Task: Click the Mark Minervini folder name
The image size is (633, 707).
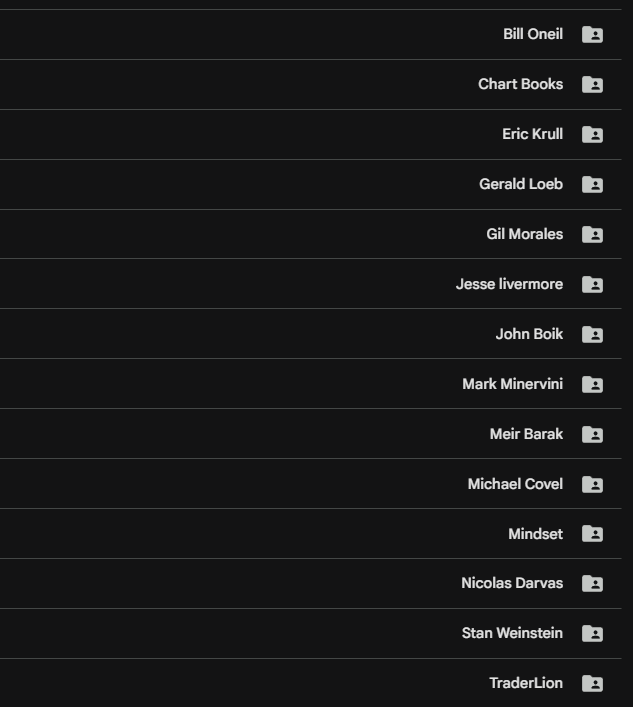Action: coord(512,384)
